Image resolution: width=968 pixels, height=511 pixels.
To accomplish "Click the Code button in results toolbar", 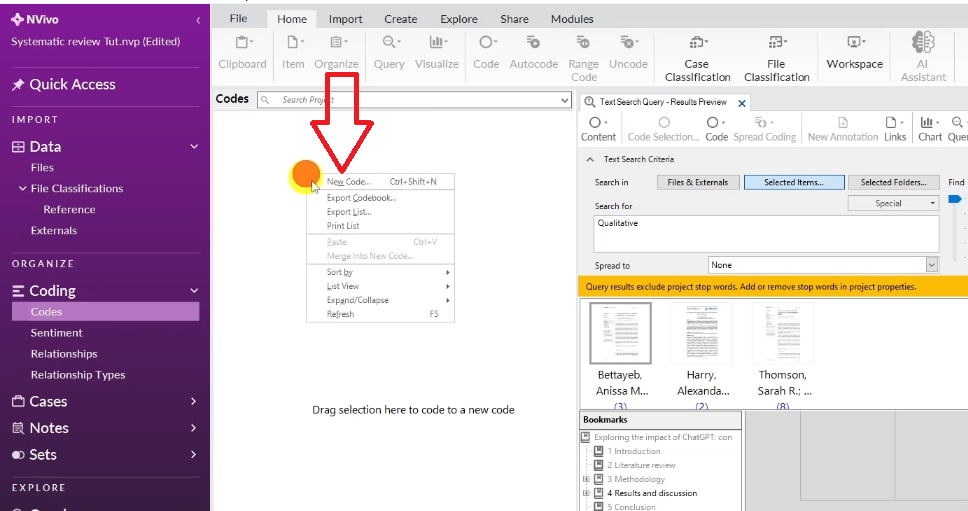I will coord(716,130).
